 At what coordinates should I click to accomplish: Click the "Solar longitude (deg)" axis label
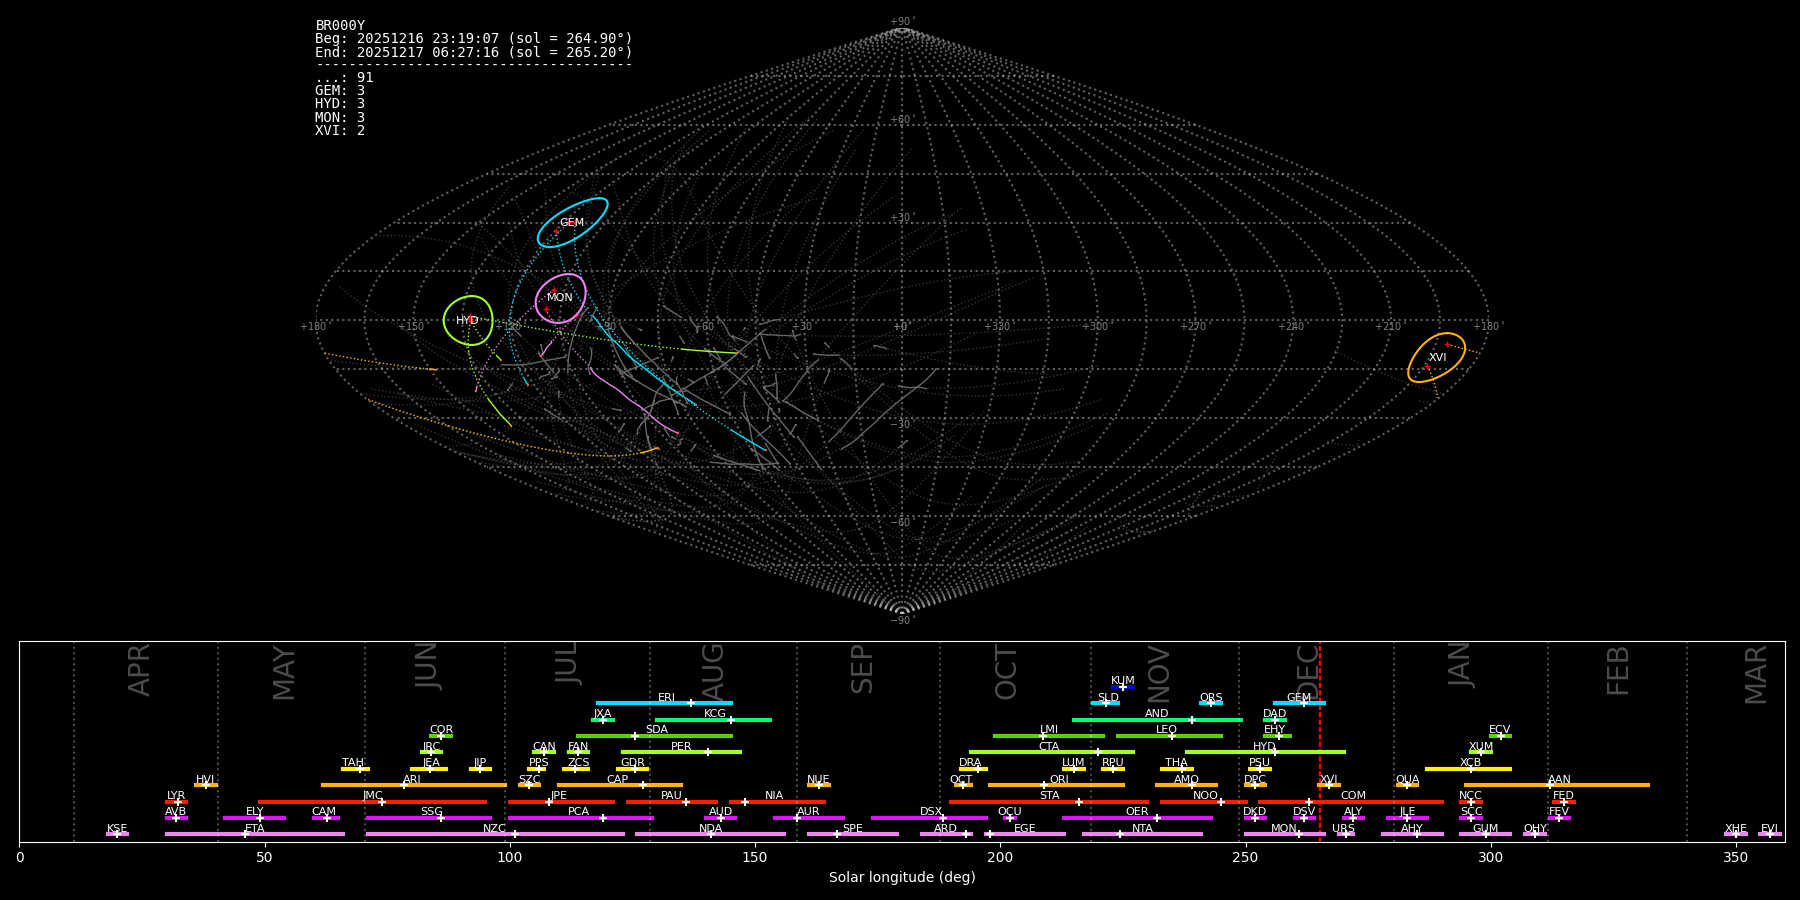902,878
